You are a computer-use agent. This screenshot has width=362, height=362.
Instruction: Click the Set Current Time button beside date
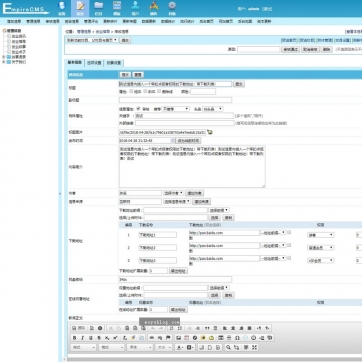coord(188,141)
